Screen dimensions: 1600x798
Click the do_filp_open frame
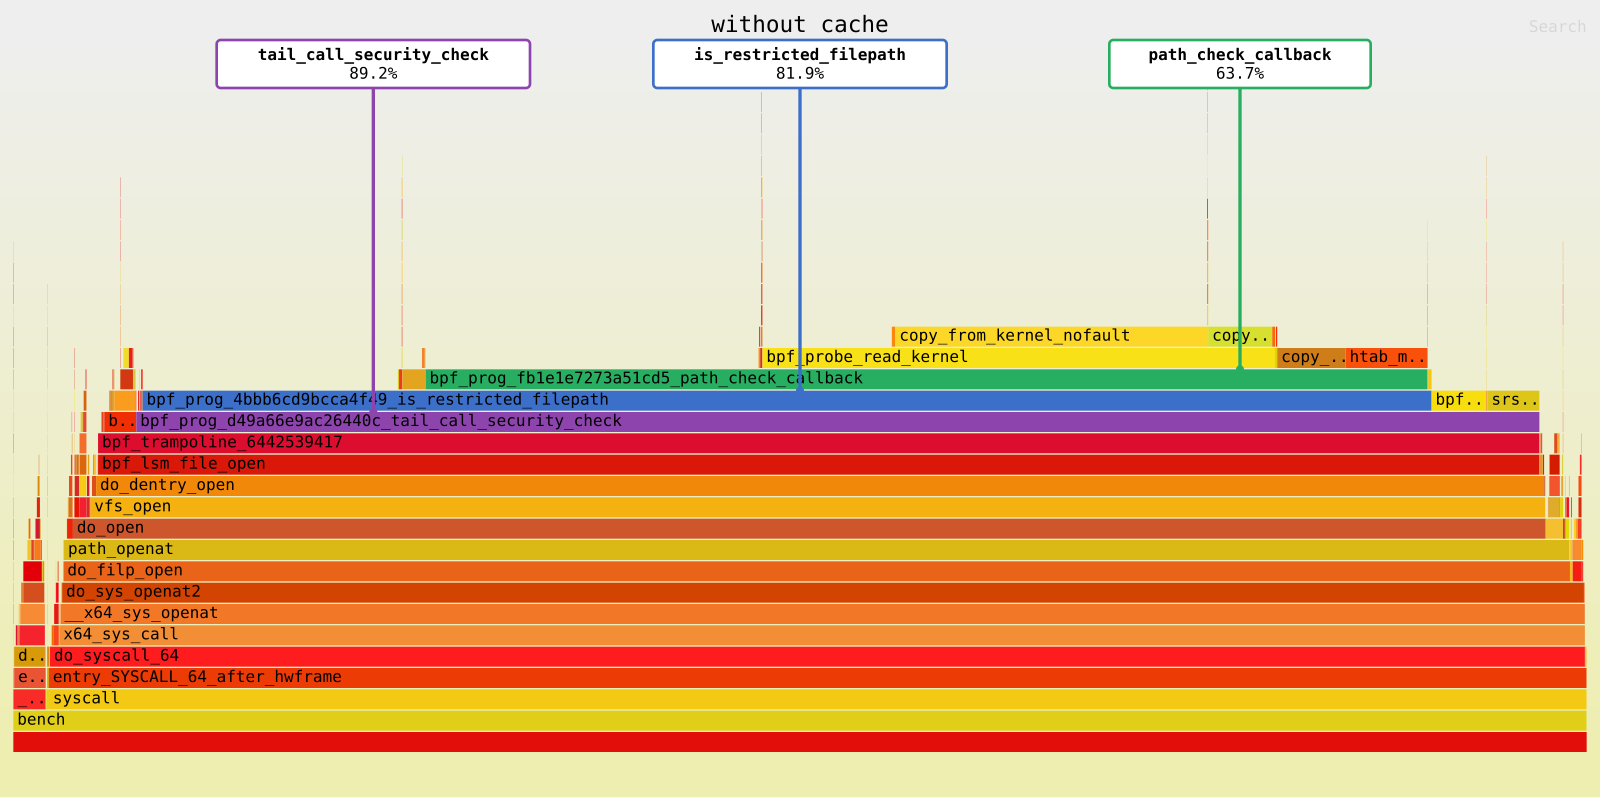(x=816, y=571)
